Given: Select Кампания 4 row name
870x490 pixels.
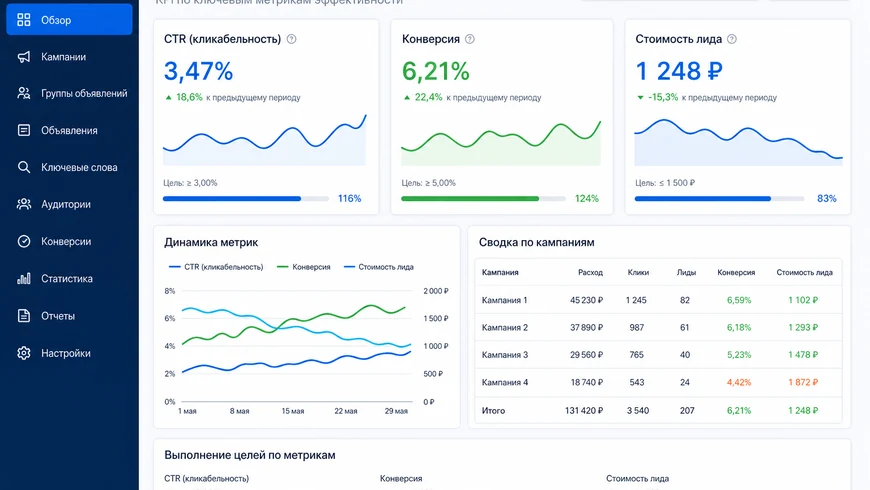Looking at the screenshot, I should 504,382.
